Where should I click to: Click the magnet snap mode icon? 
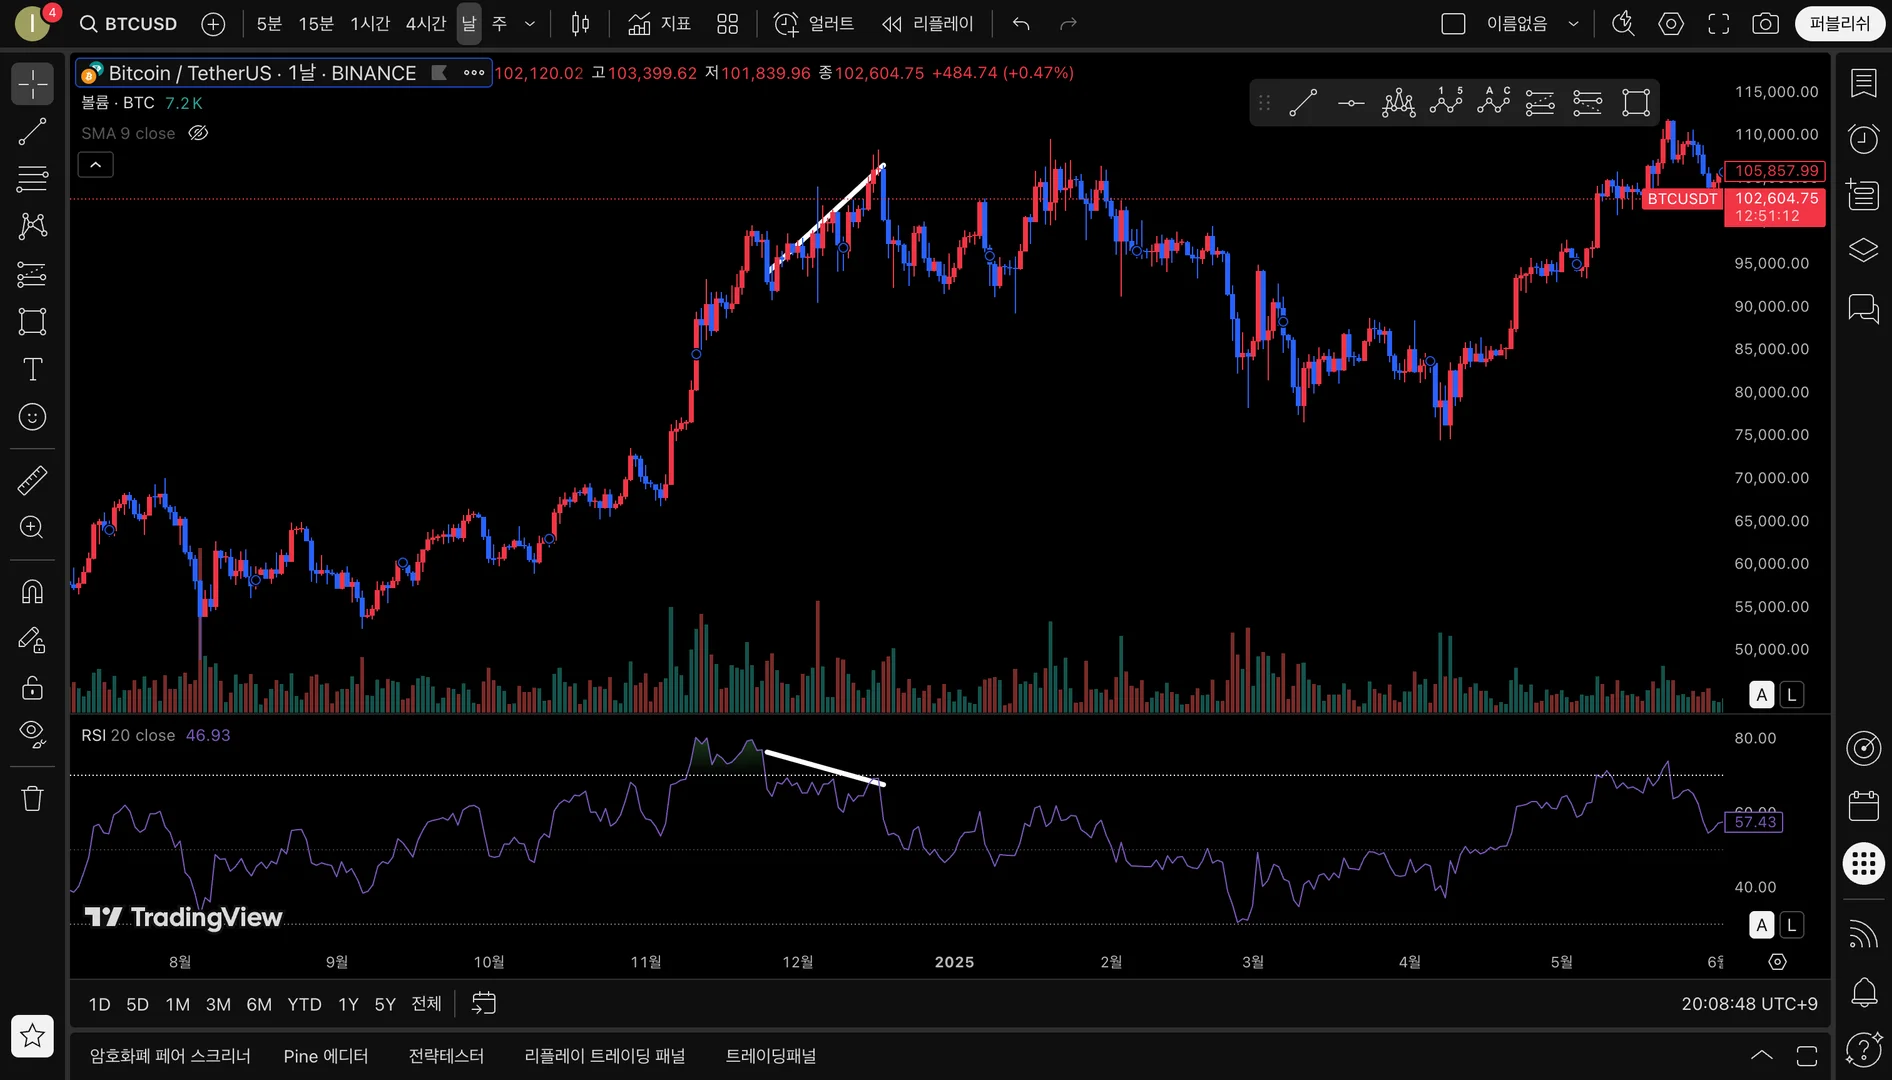[32, 592]
